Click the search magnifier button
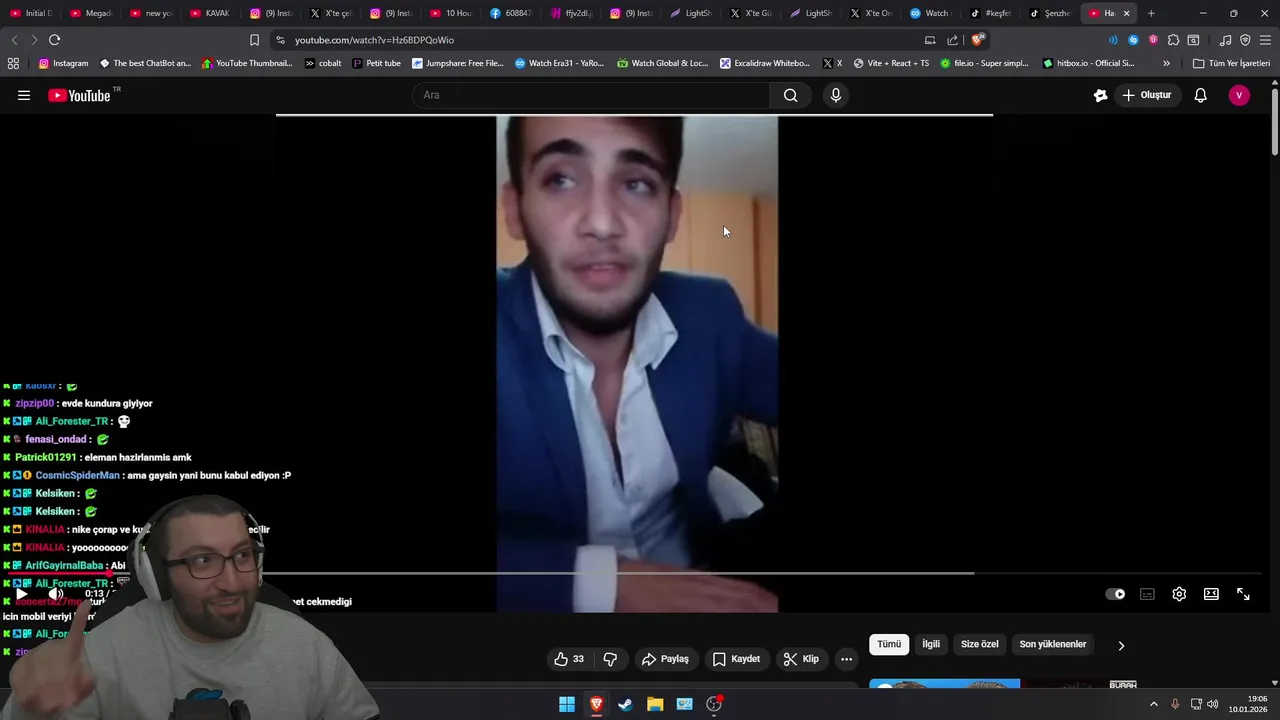Screen dimensions: 1280x720 [790, 95]
